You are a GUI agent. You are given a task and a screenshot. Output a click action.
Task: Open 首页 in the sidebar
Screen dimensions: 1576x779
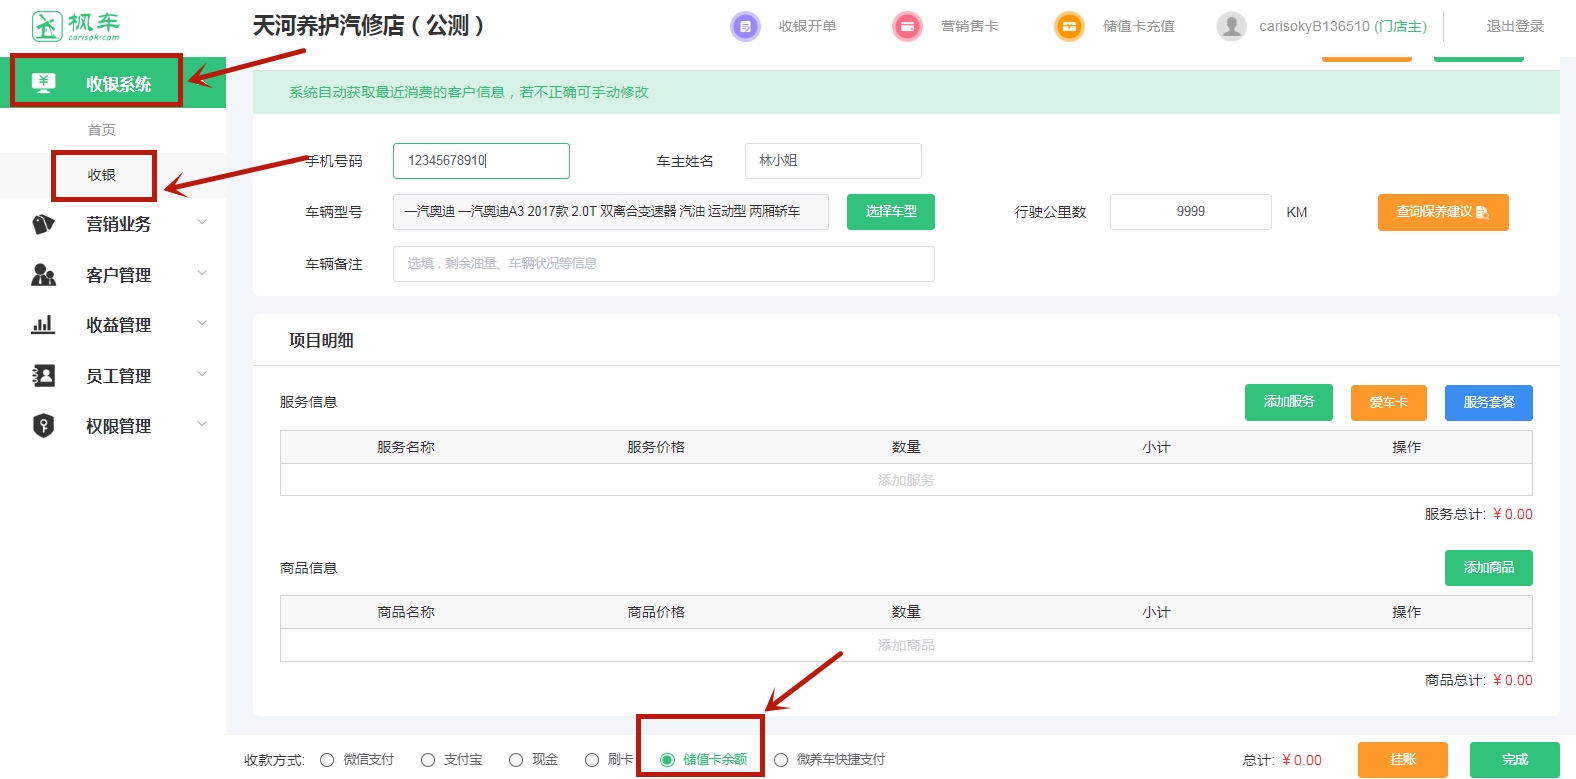[x=102, y=130]
